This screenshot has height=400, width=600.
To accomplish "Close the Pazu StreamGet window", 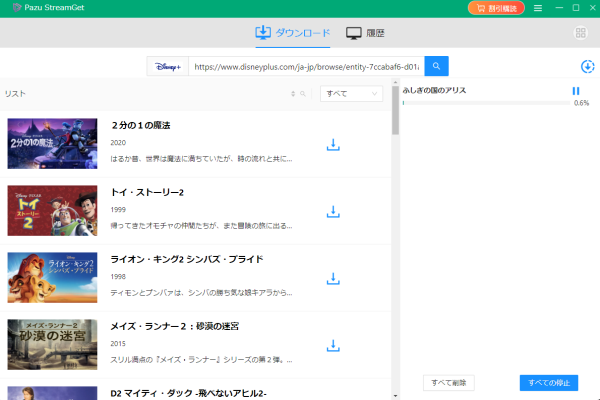I will 592,8.
